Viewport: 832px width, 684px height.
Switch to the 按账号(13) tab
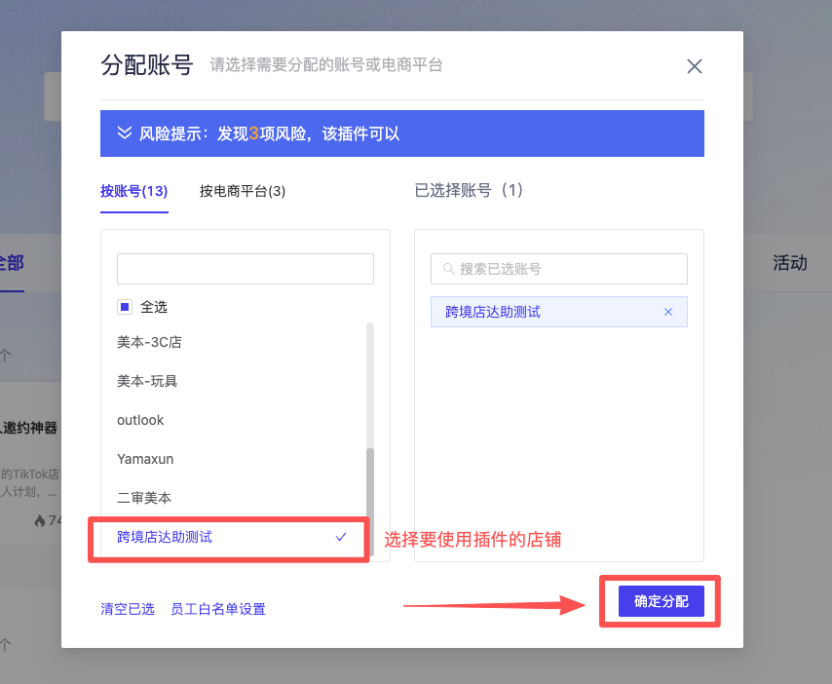pyautogui.click(x=134, y=191)
